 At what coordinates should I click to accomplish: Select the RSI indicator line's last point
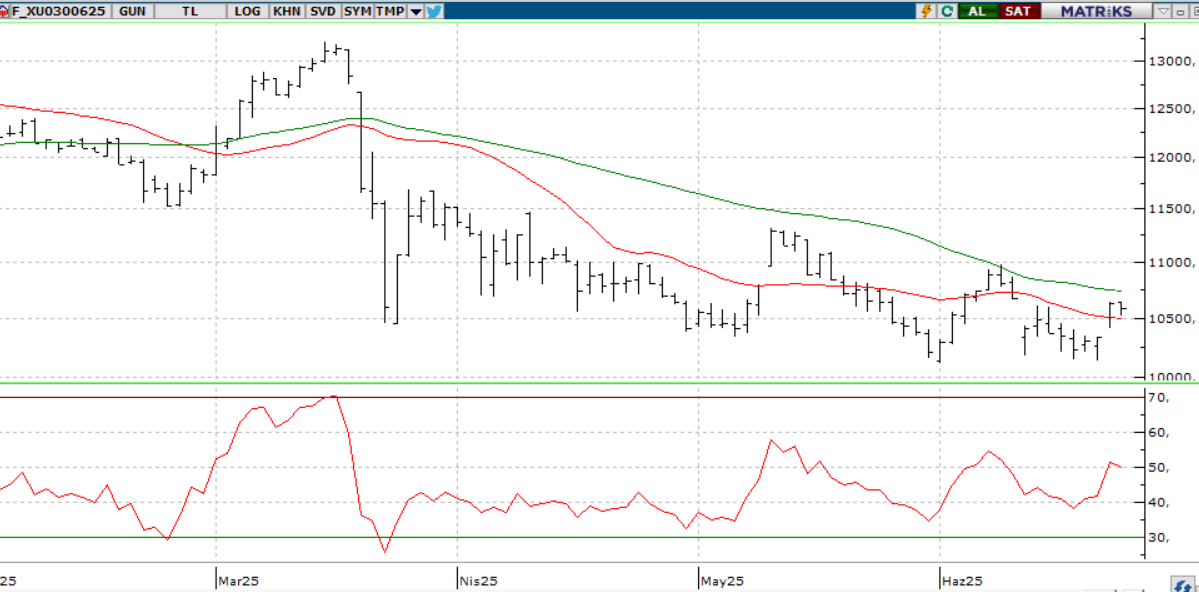tap(1121, 467)
